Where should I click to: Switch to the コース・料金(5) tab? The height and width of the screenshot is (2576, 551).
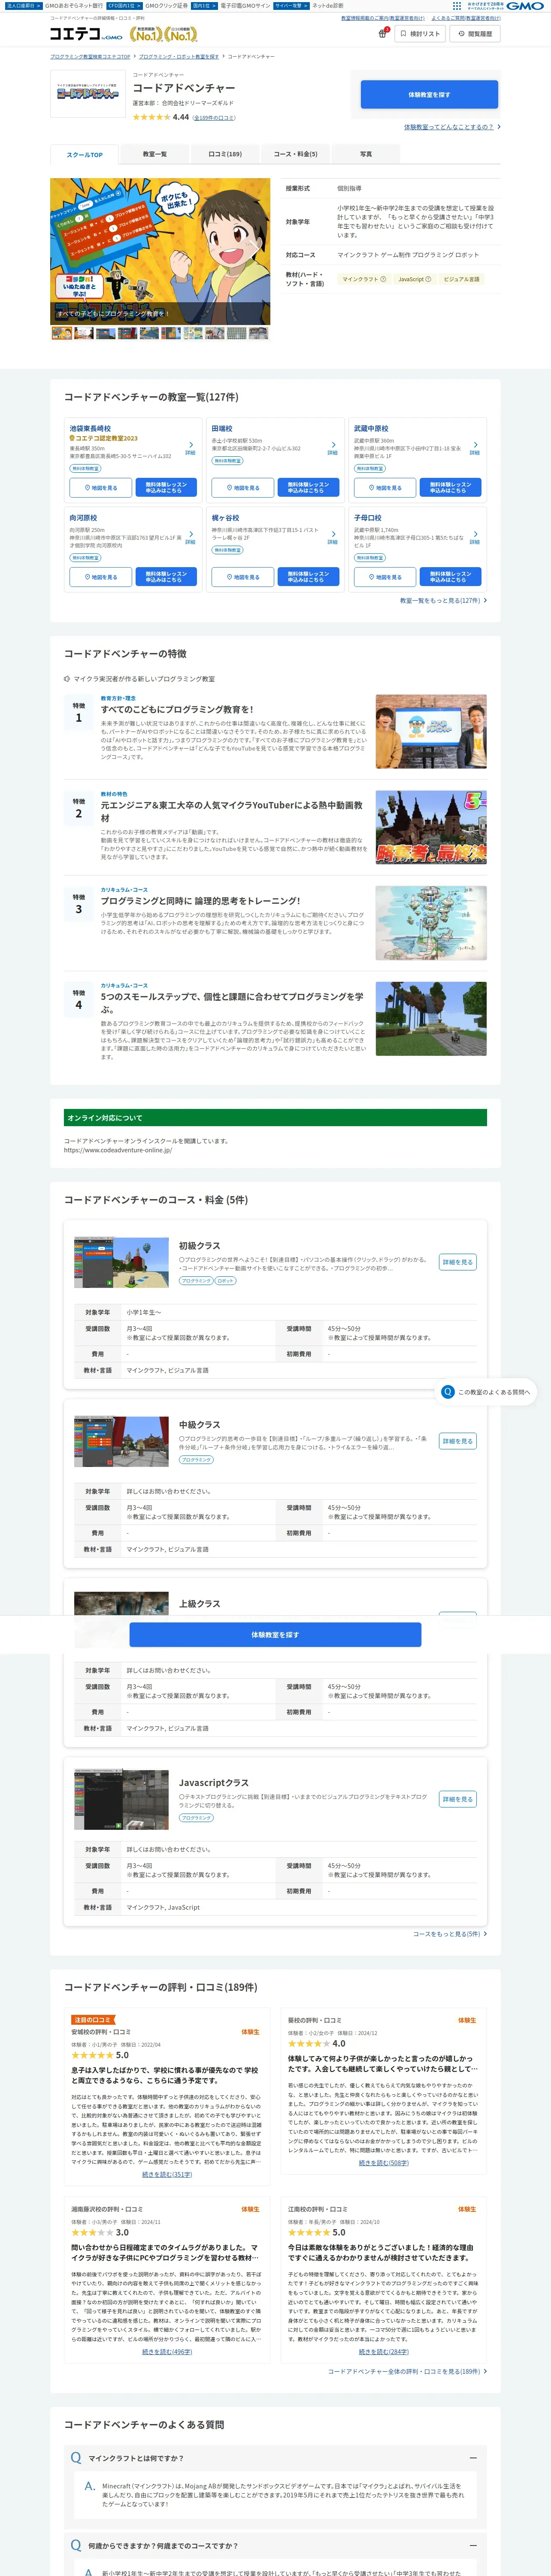pos(295,154)
